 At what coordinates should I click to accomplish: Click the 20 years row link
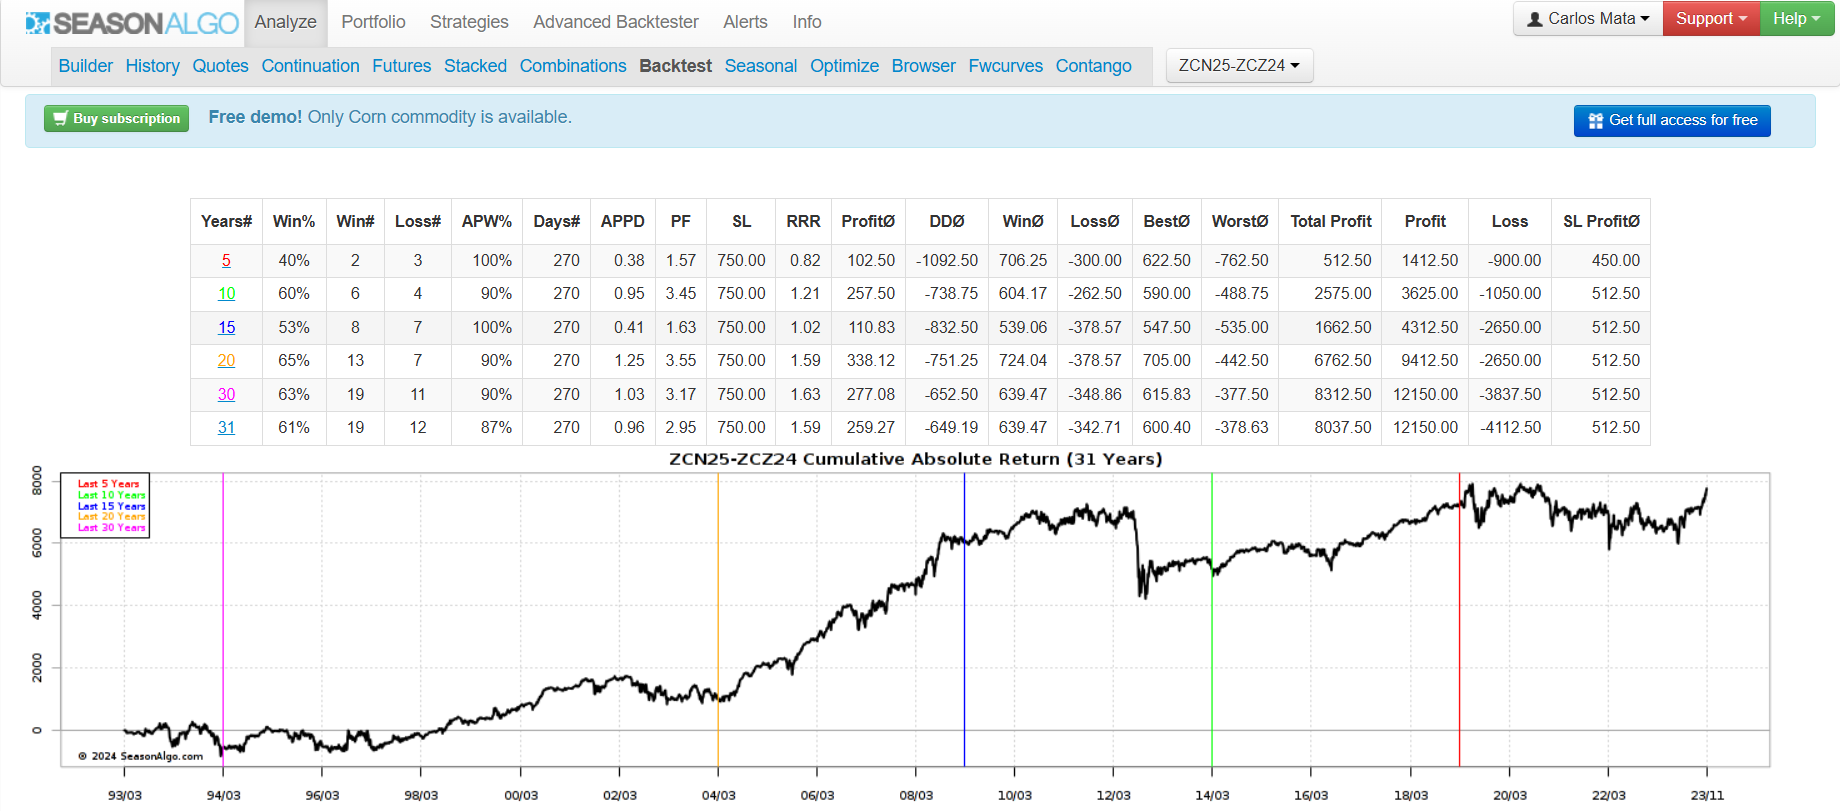coord(226,360)
